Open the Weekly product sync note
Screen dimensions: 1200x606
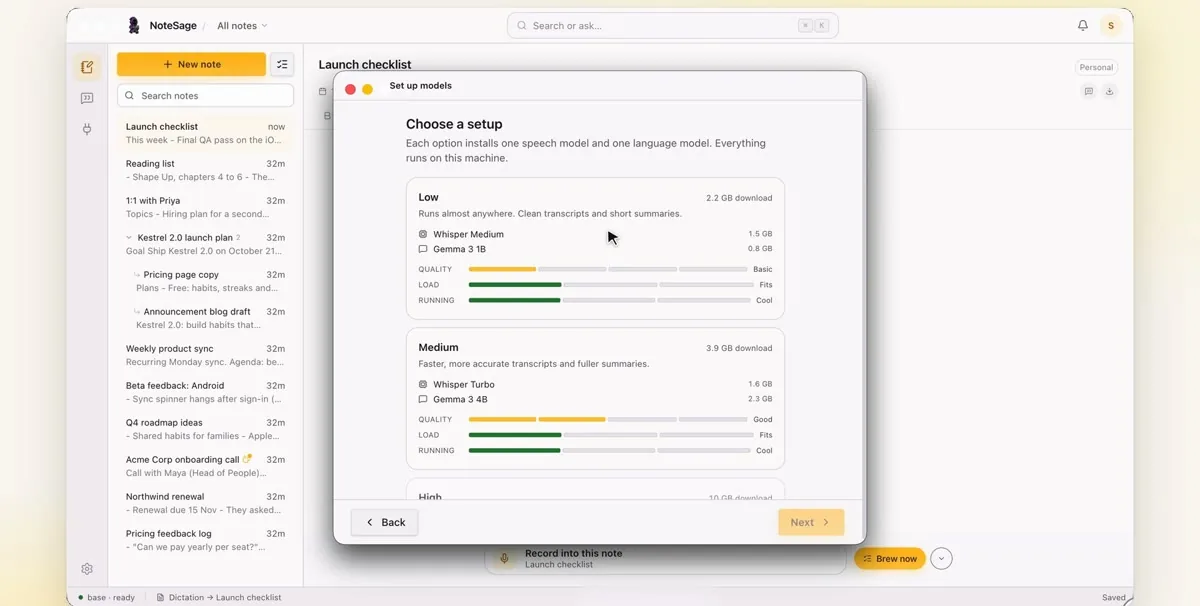click(205, 355)
